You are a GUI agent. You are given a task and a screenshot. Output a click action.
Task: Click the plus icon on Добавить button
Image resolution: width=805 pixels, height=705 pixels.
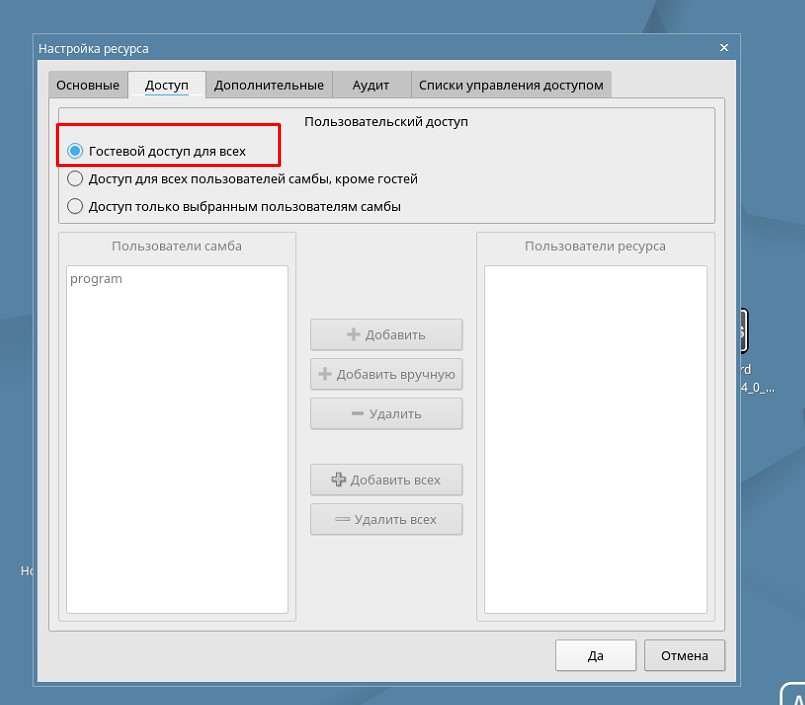click(353, 335)
